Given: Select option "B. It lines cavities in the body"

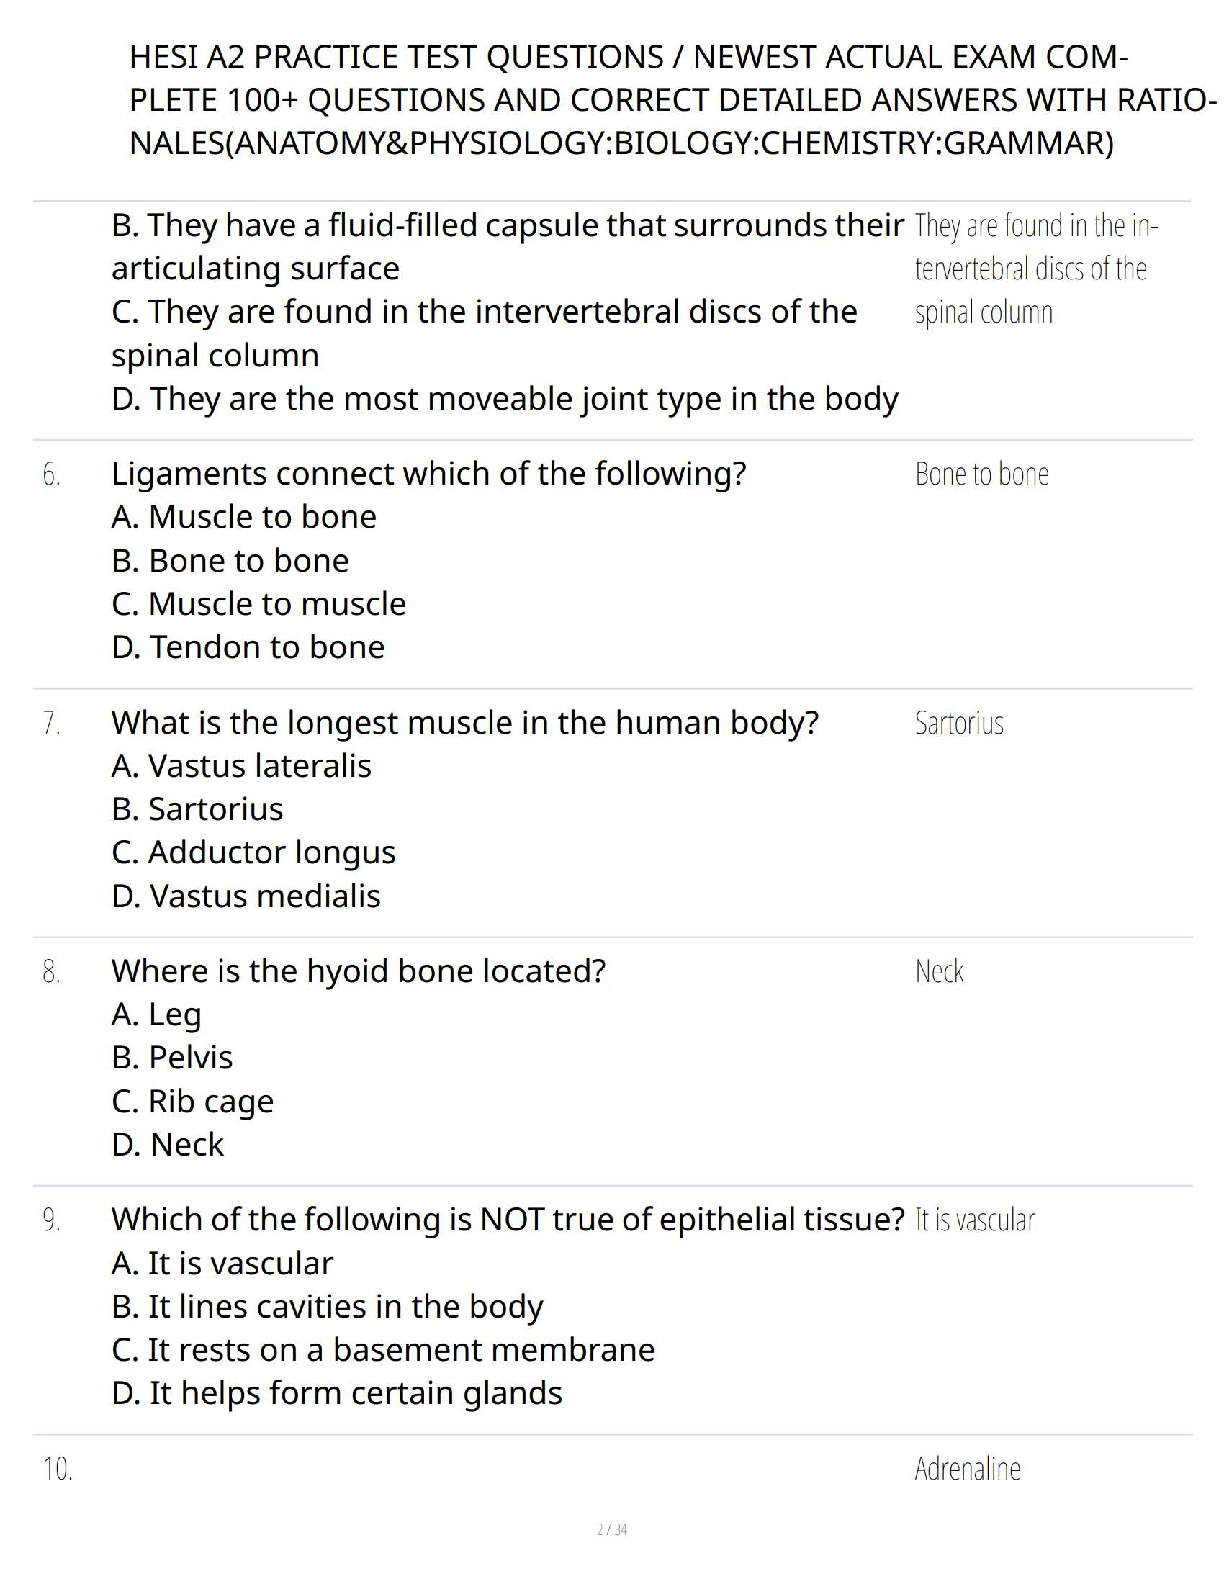Looking at the screenshot, I should tap(327, 1307).
